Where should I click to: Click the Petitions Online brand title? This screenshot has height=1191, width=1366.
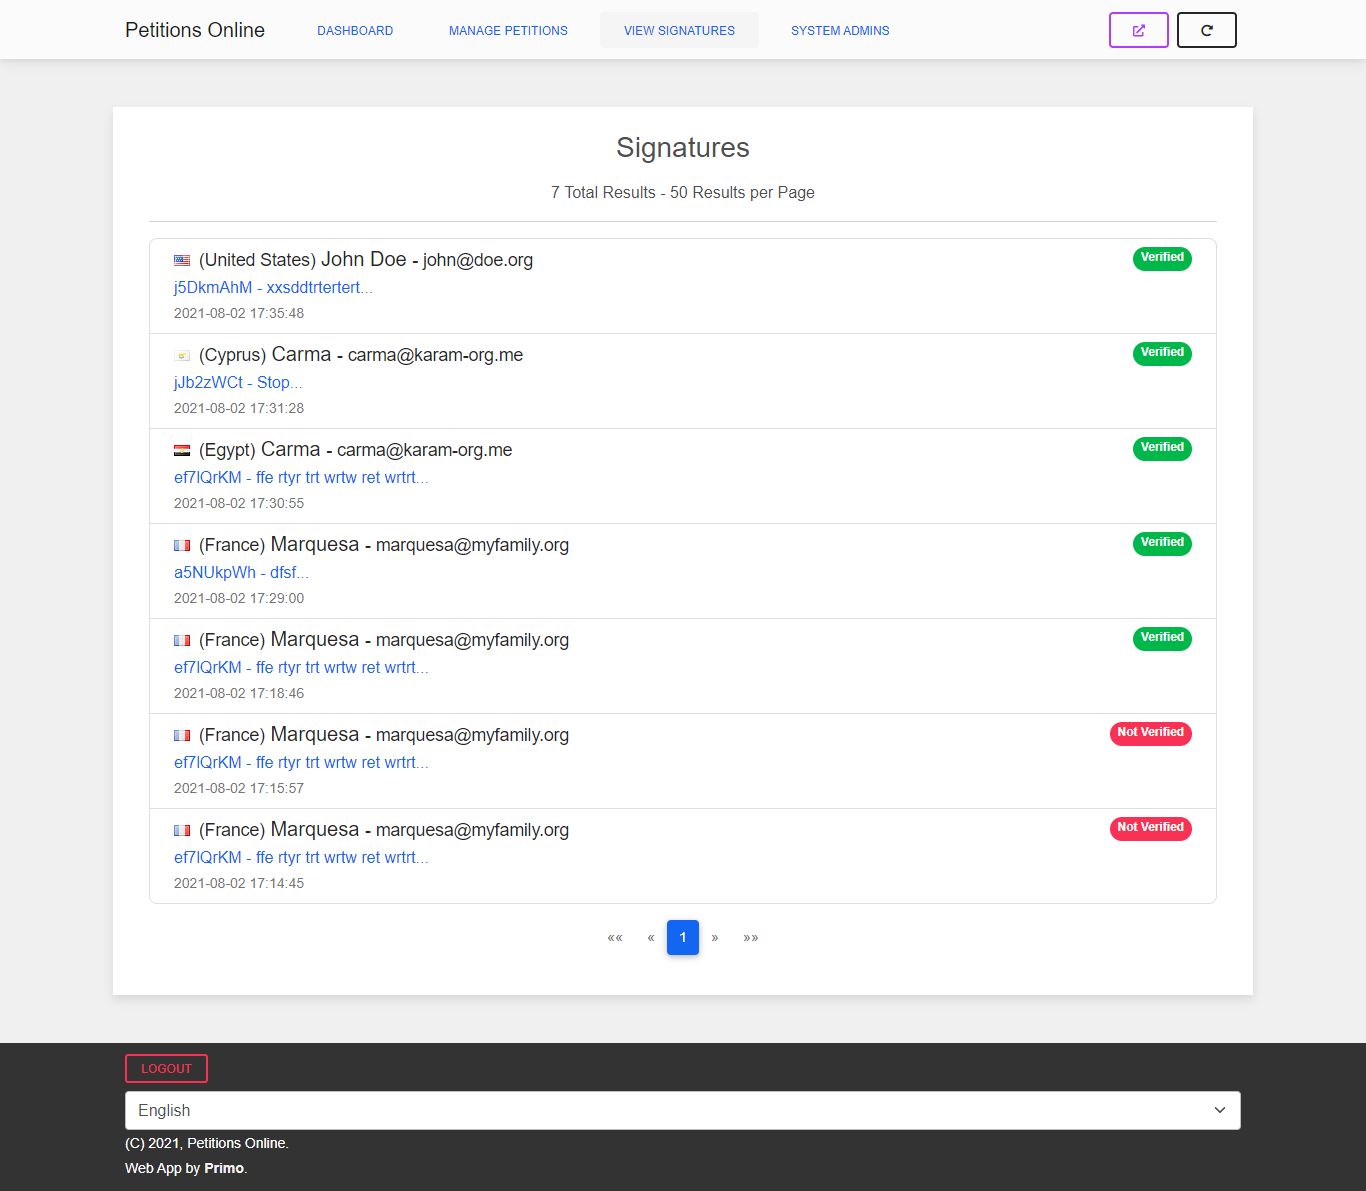coord(195,30)
